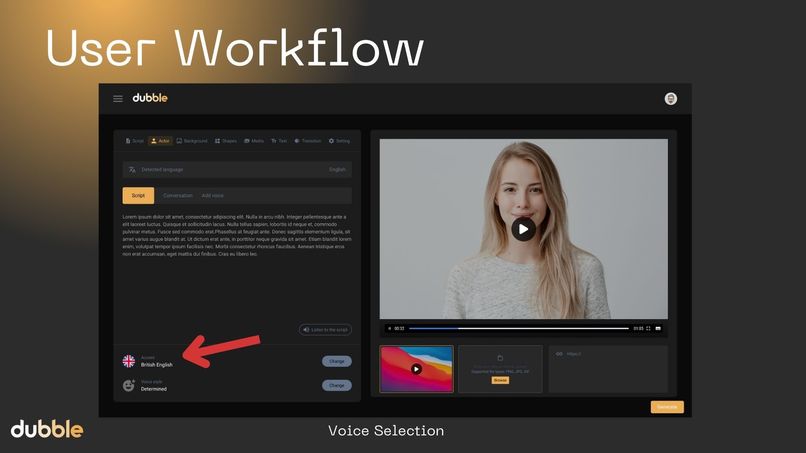Open the Setting tab
This screenshot has width=806, height=453.
tap(339, 141)
